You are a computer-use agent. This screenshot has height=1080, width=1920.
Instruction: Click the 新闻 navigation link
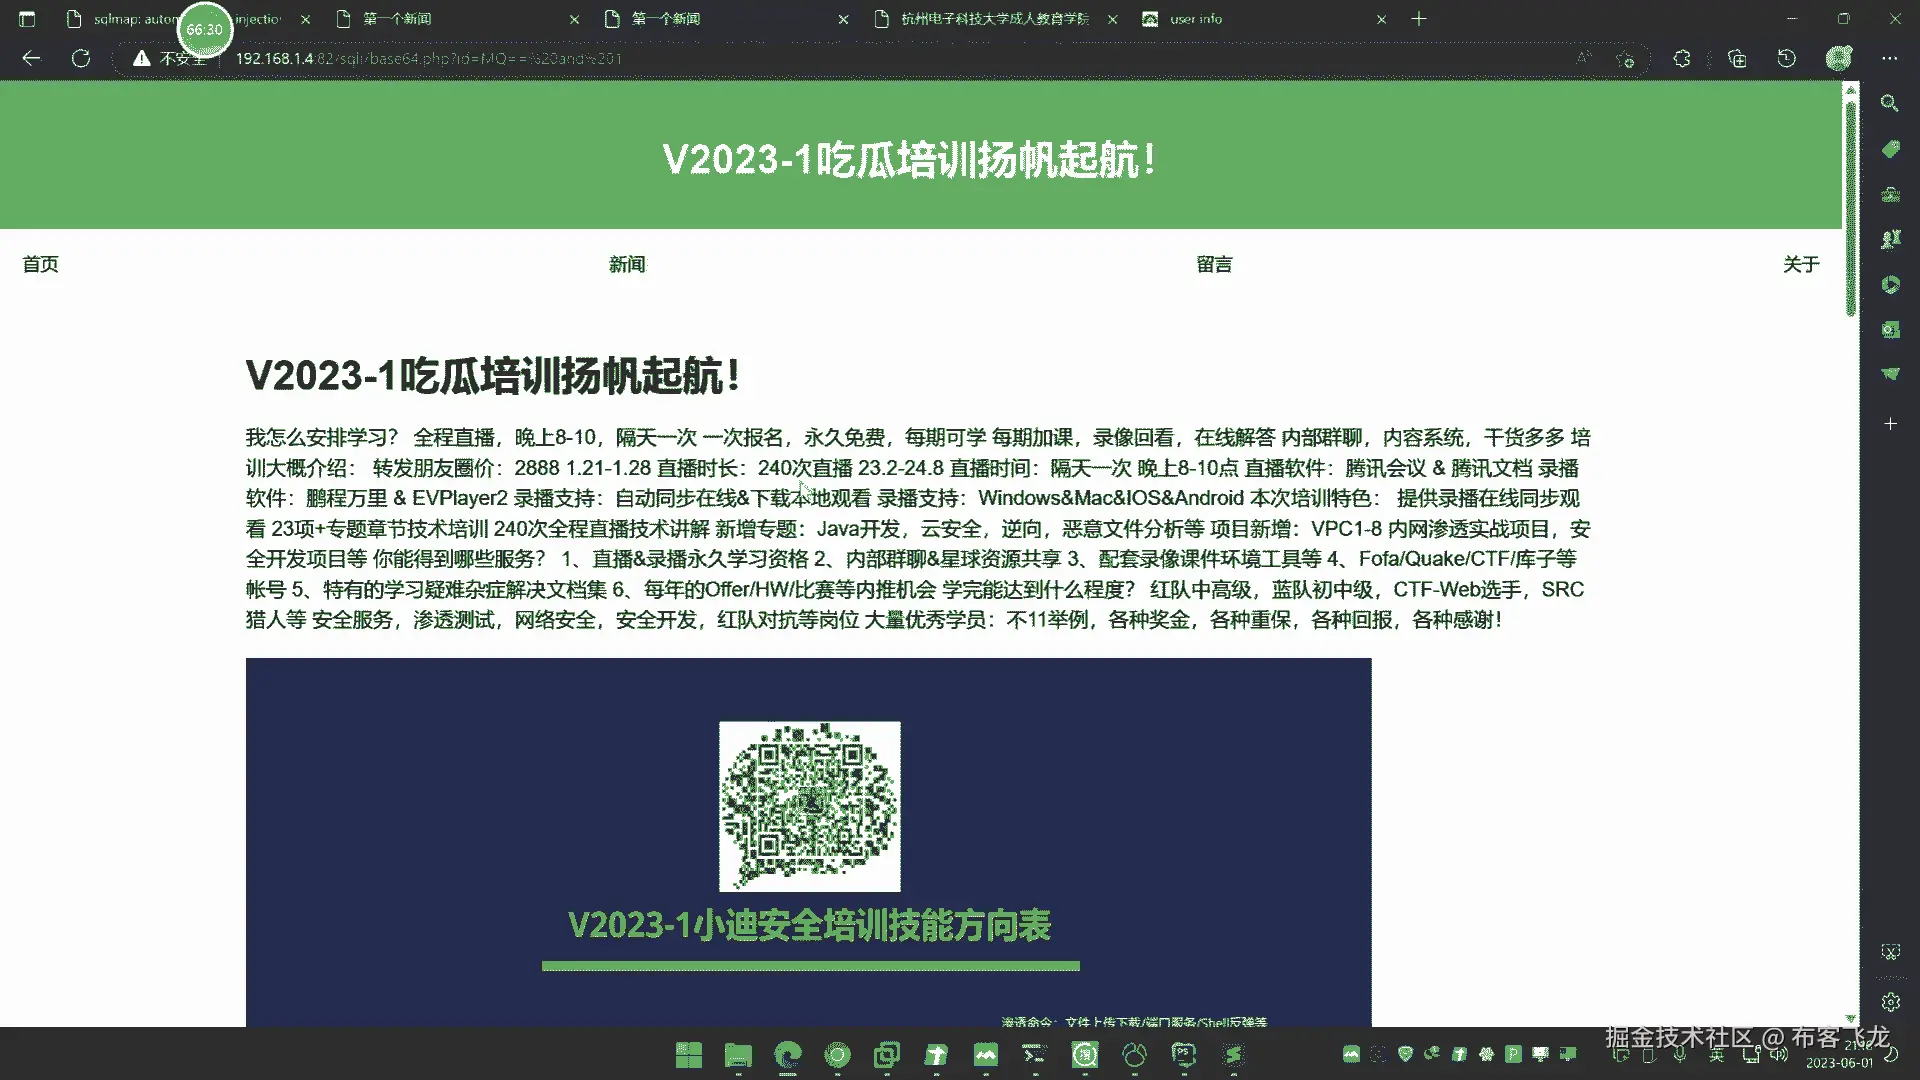point(627,264)
